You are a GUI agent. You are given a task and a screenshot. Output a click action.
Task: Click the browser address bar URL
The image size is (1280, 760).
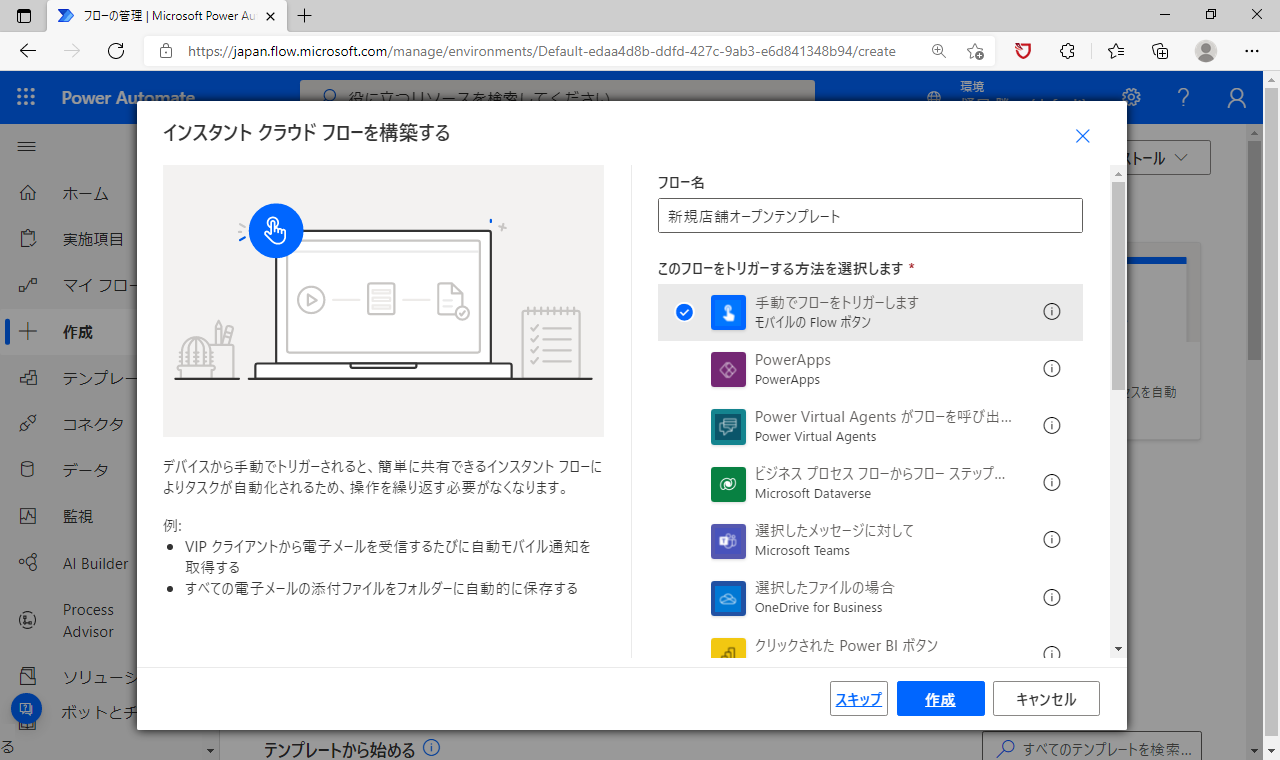coord(541,51)
